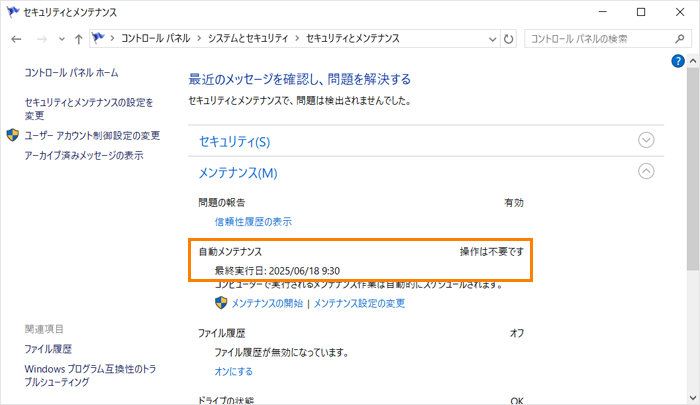Open Windows プログラム互換性のトラブルシューティング
The width and height of the screenshot is (700, 405).
click(90, 376)
